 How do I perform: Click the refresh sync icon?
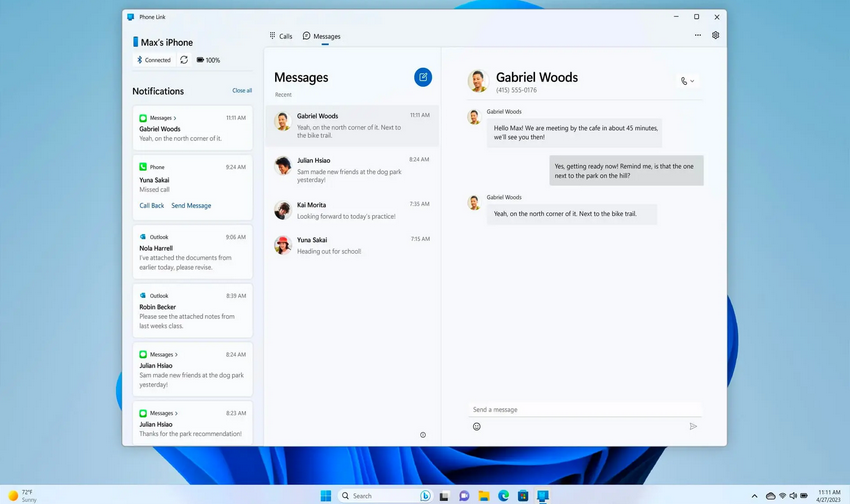[184, 60]
